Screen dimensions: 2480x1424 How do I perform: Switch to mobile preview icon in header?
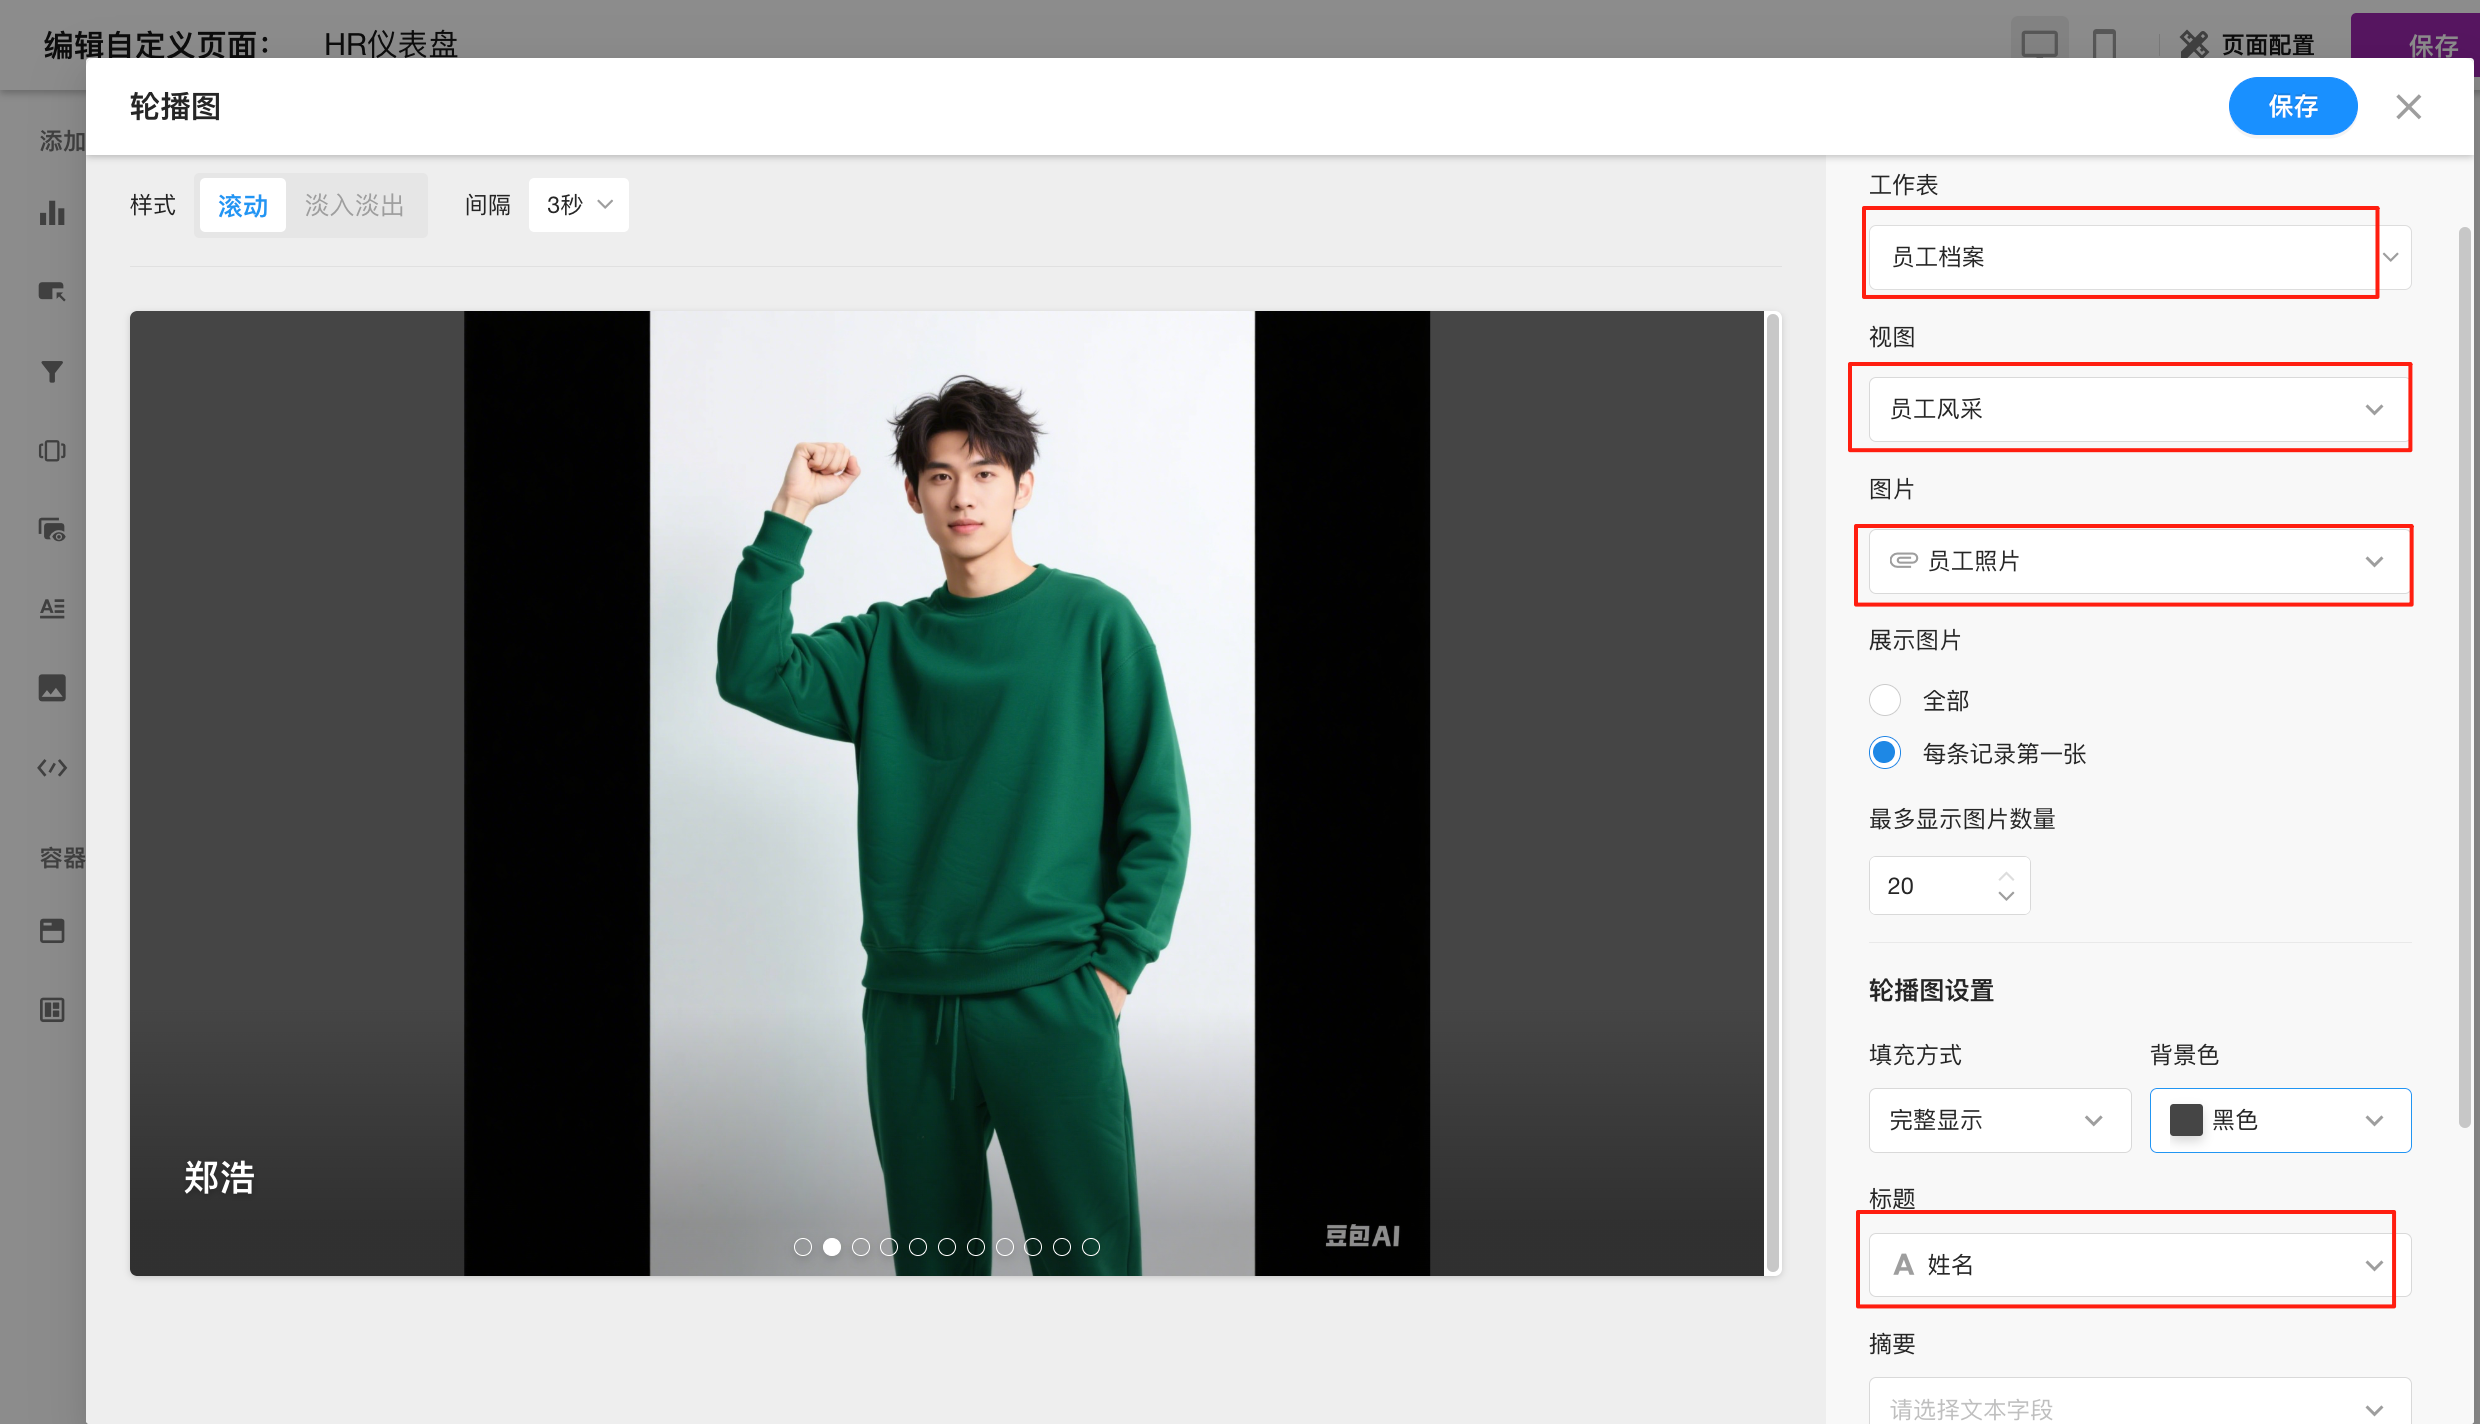coord(2104,44)
